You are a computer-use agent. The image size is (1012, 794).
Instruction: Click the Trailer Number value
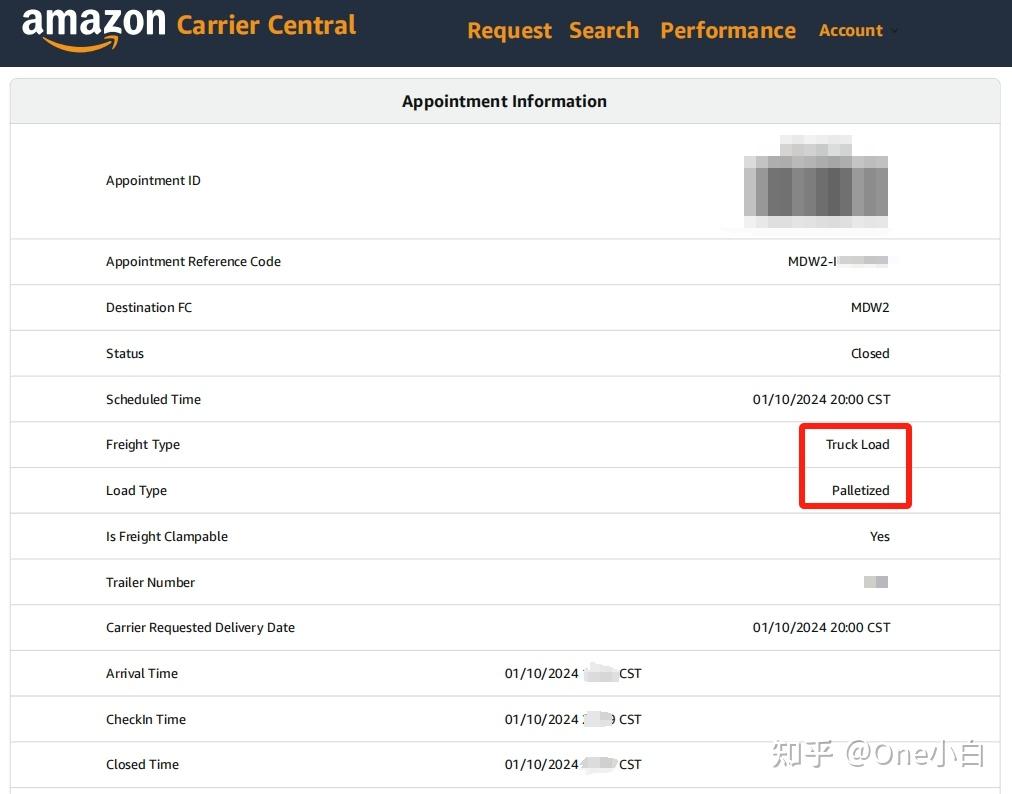pyautogui.click(x=876, y=582)
